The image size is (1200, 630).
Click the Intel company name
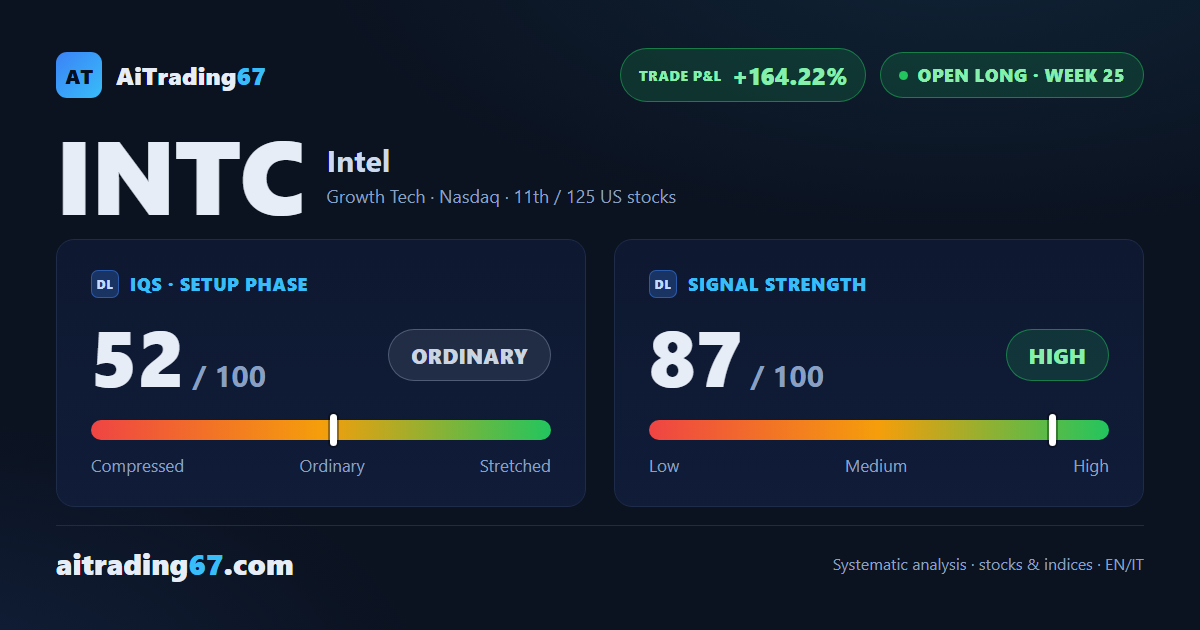[x=358, y=162]
